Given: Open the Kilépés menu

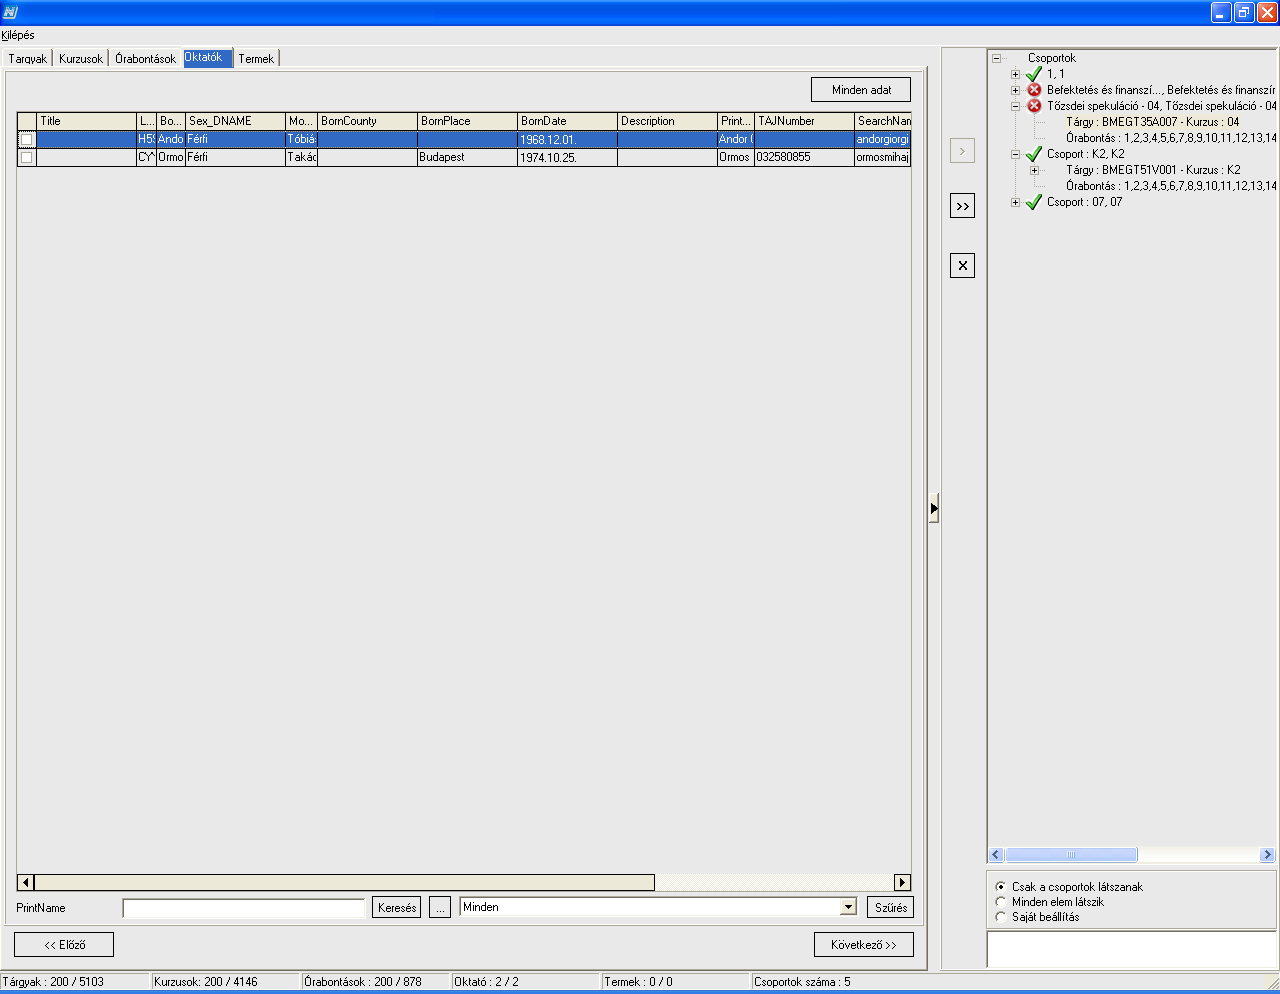Looking at the screenshot, I should (18, 35).
